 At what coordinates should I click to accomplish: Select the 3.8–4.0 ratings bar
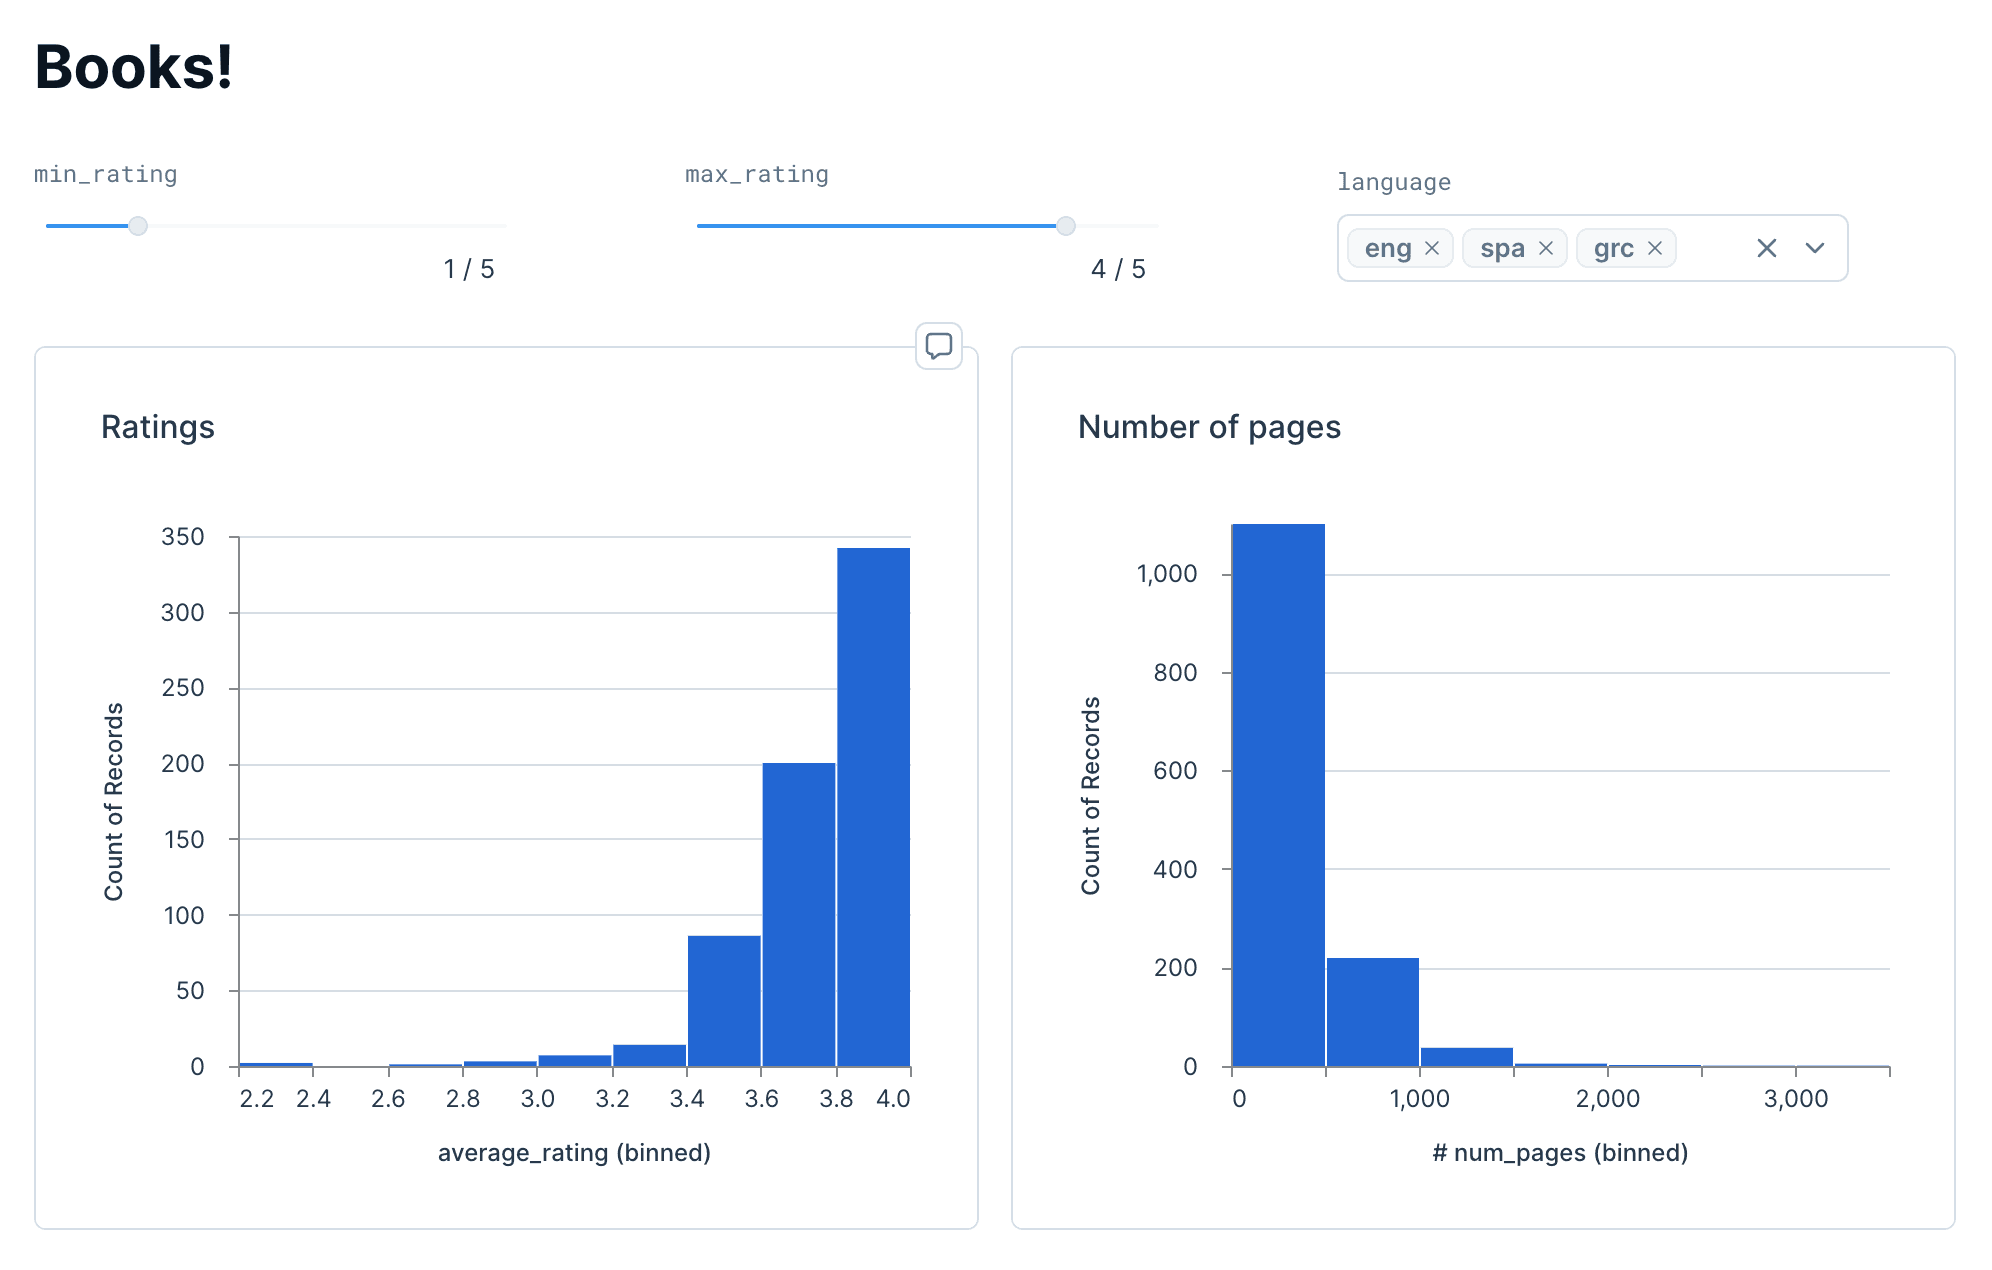[x=874, y=807]
